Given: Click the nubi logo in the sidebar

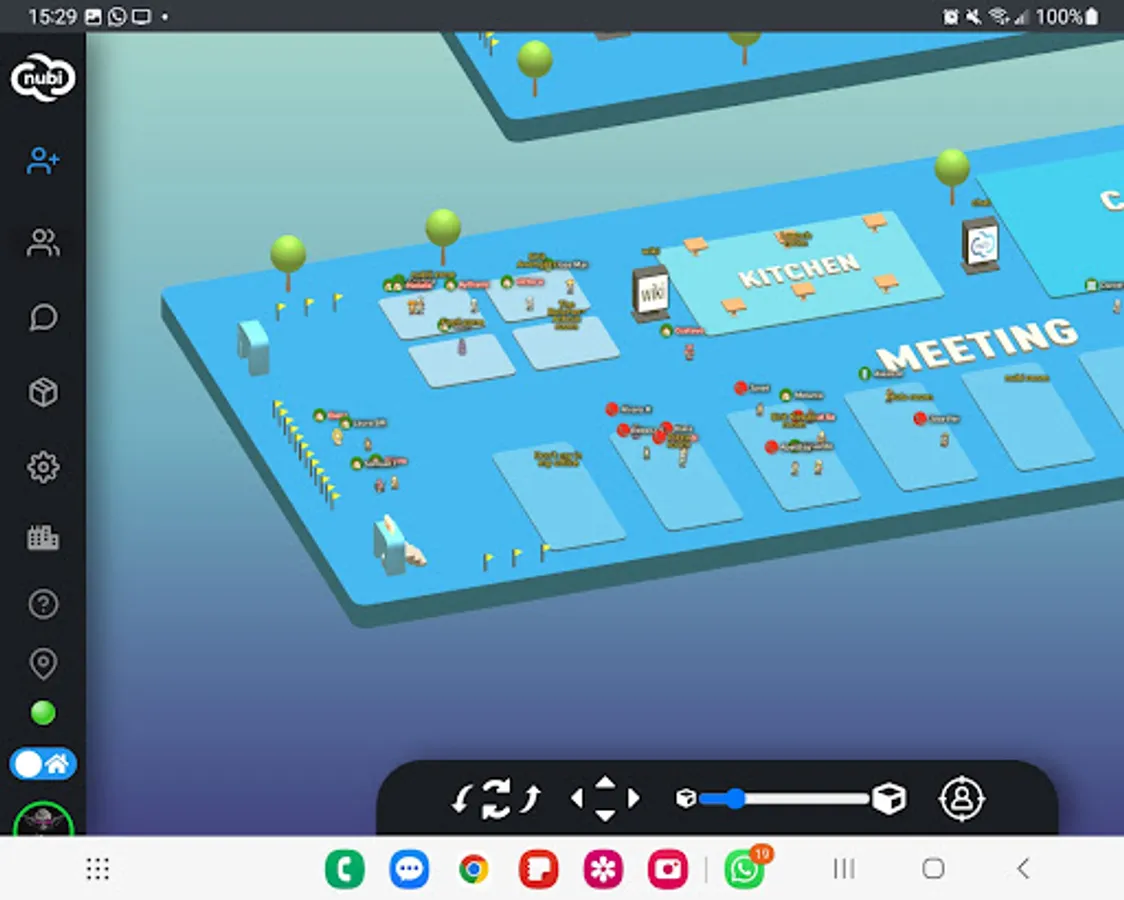Looking at the screenshot, I should click(43, 77).
